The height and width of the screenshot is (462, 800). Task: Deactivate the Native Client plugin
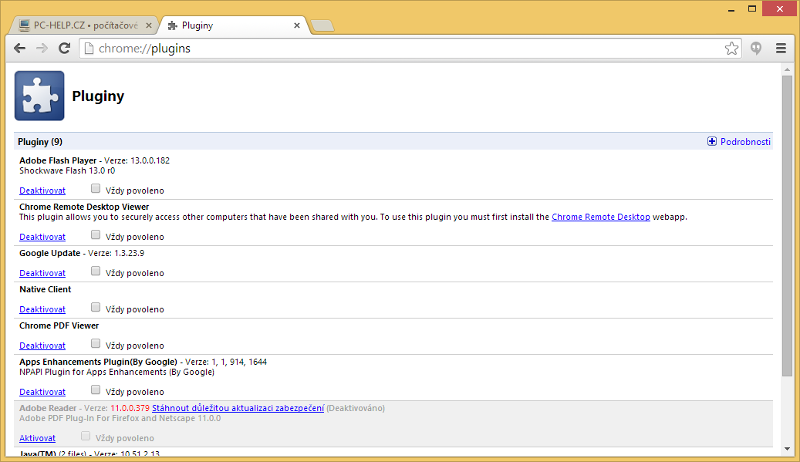coord(42,309)
